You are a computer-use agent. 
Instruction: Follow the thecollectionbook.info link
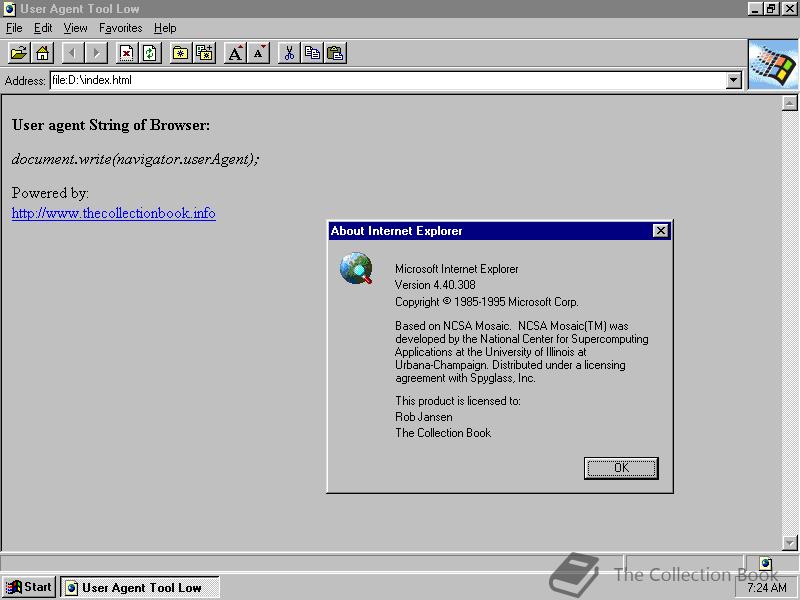tap(114, 213)
